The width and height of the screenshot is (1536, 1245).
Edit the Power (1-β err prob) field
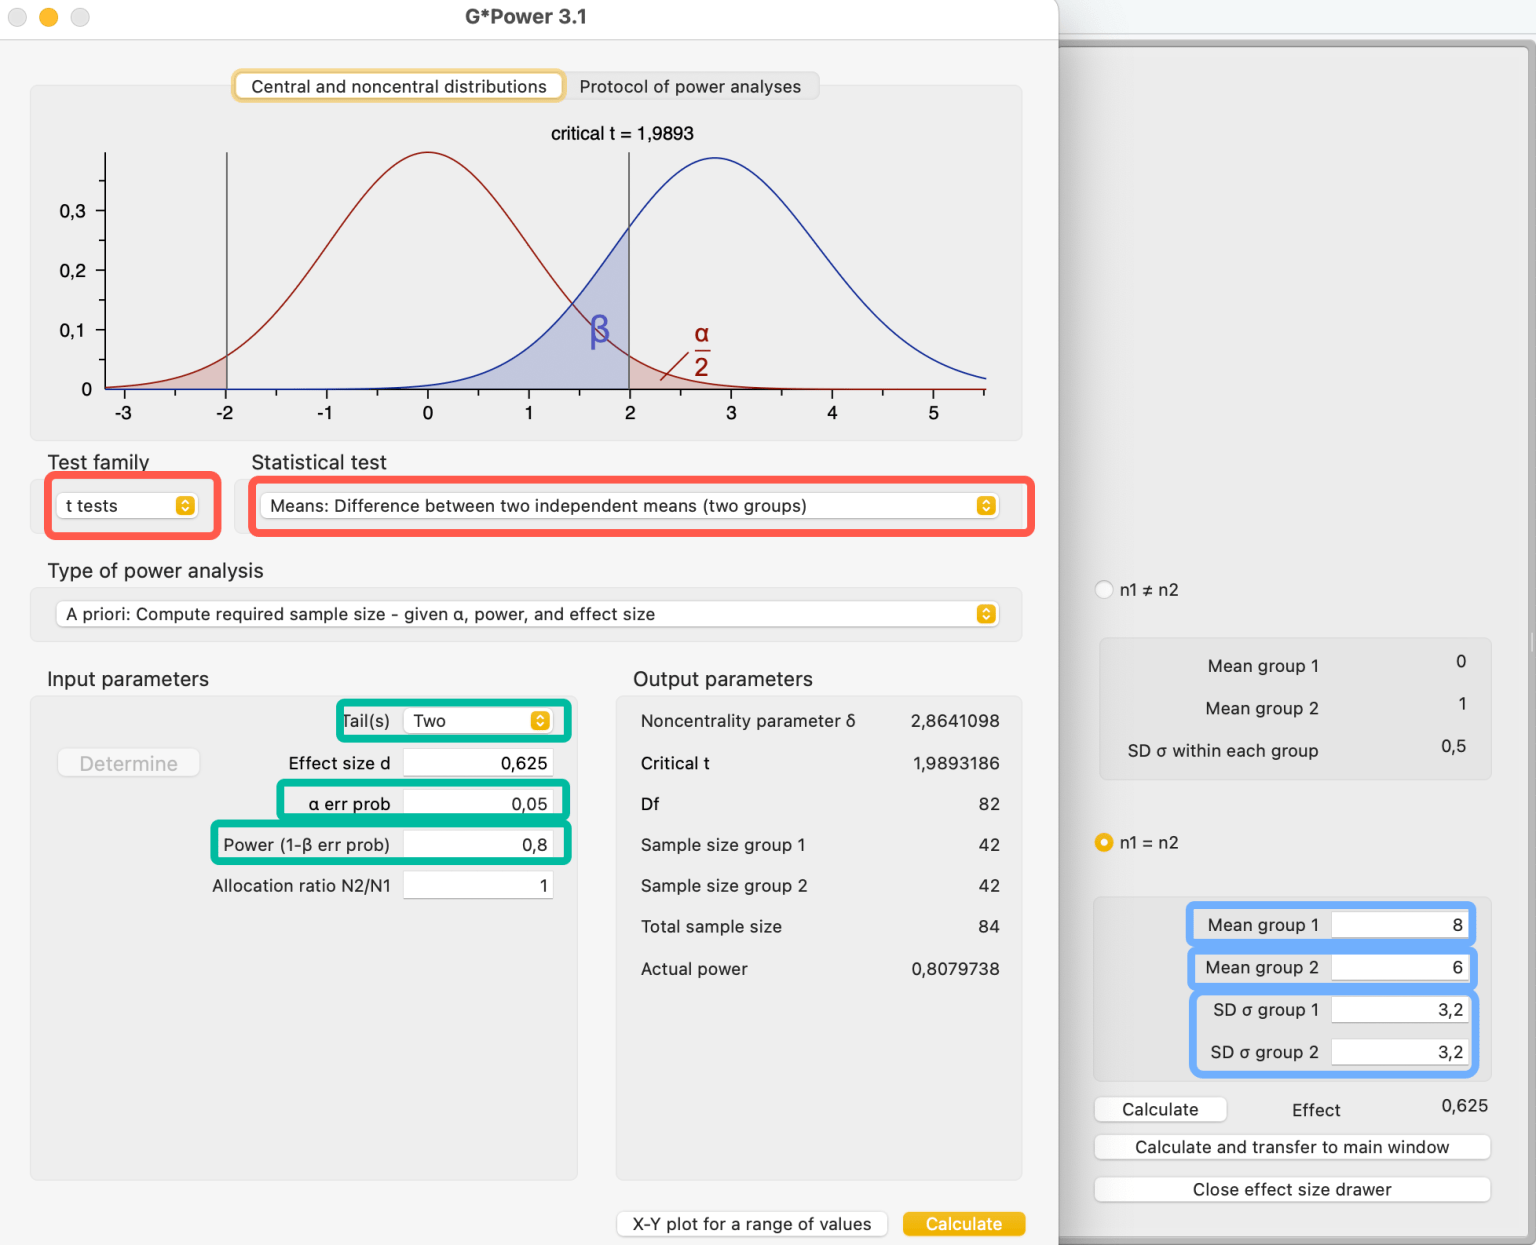pyautogui.click(x=478, y=845)
